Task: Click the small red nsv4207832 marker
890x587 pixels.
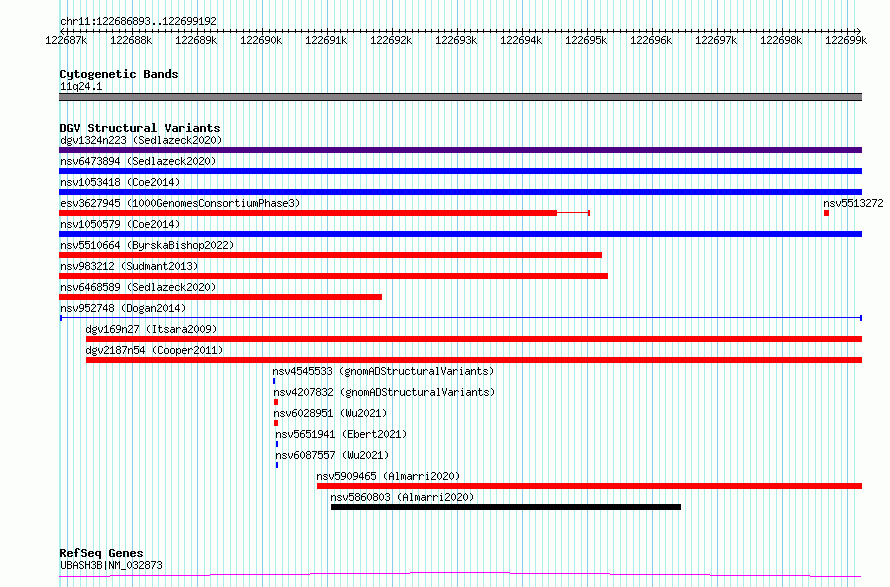Action: [276, 402]
